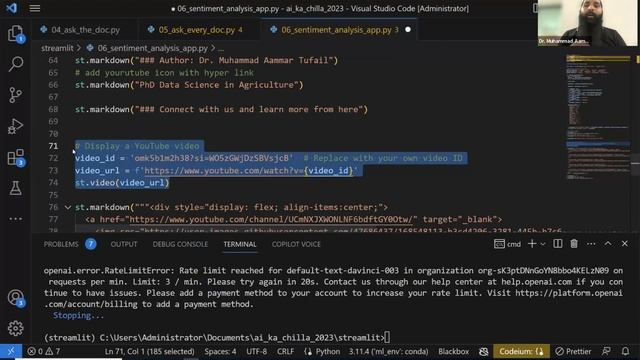Select Python interpreter 3.11.4 ml_env

[388, 351]
